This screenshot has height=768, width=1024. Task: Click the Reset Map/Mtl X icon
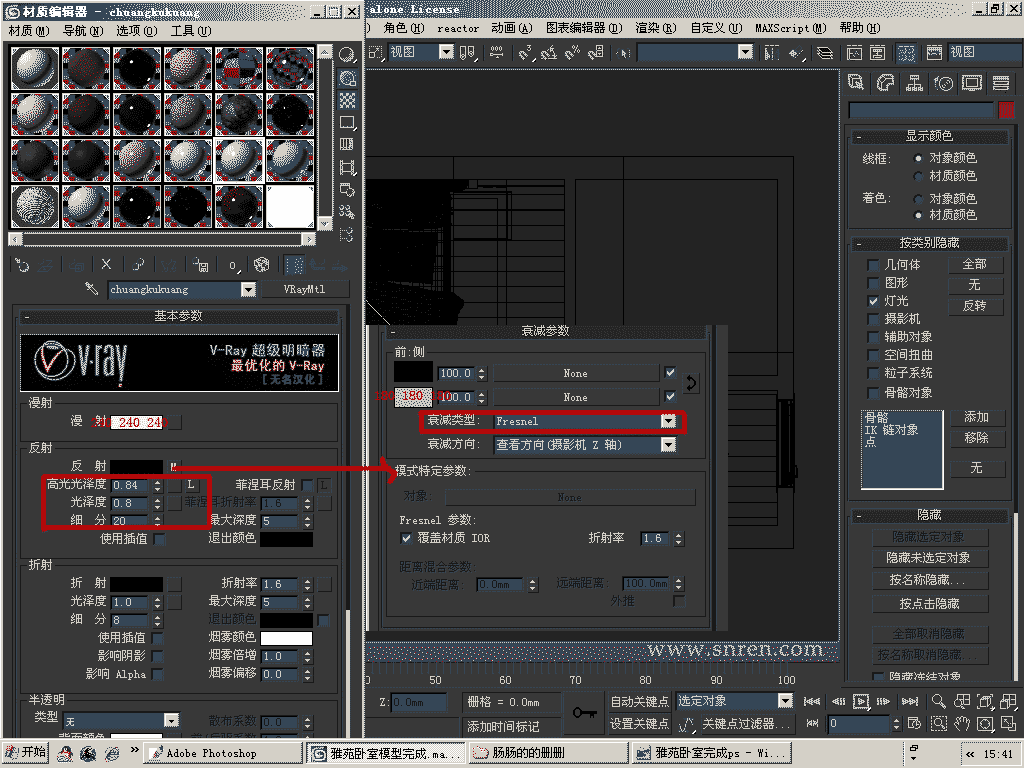point(106,264)
